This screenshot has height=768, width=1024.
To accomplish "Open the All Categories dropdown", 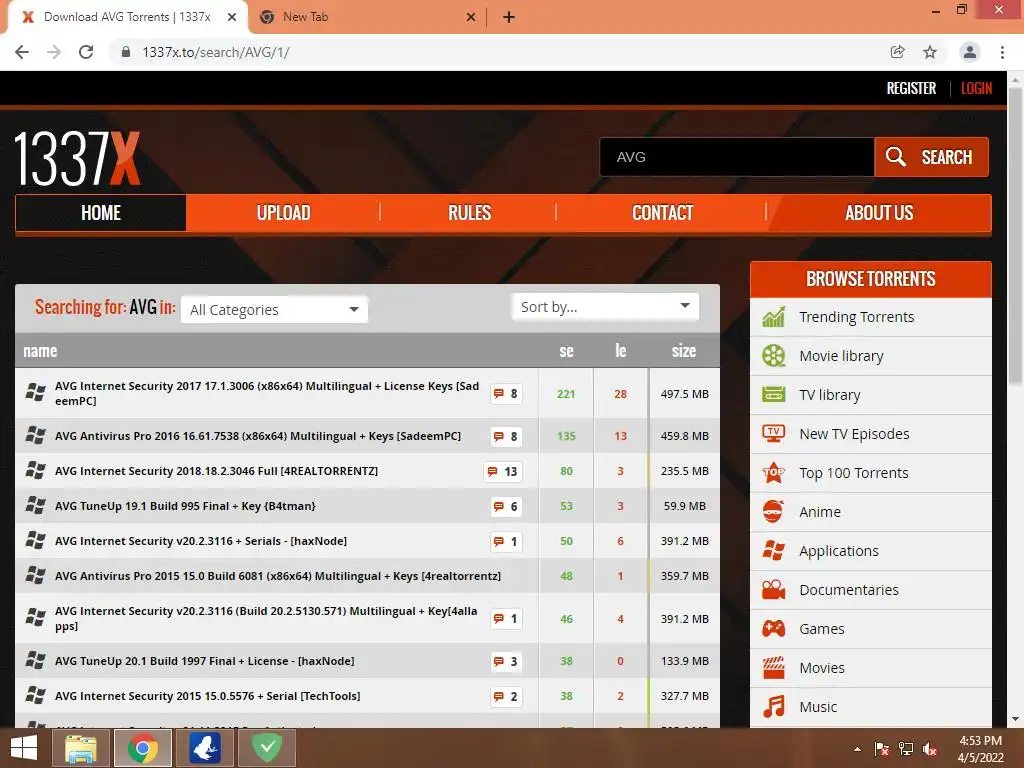I will (274, 310).
